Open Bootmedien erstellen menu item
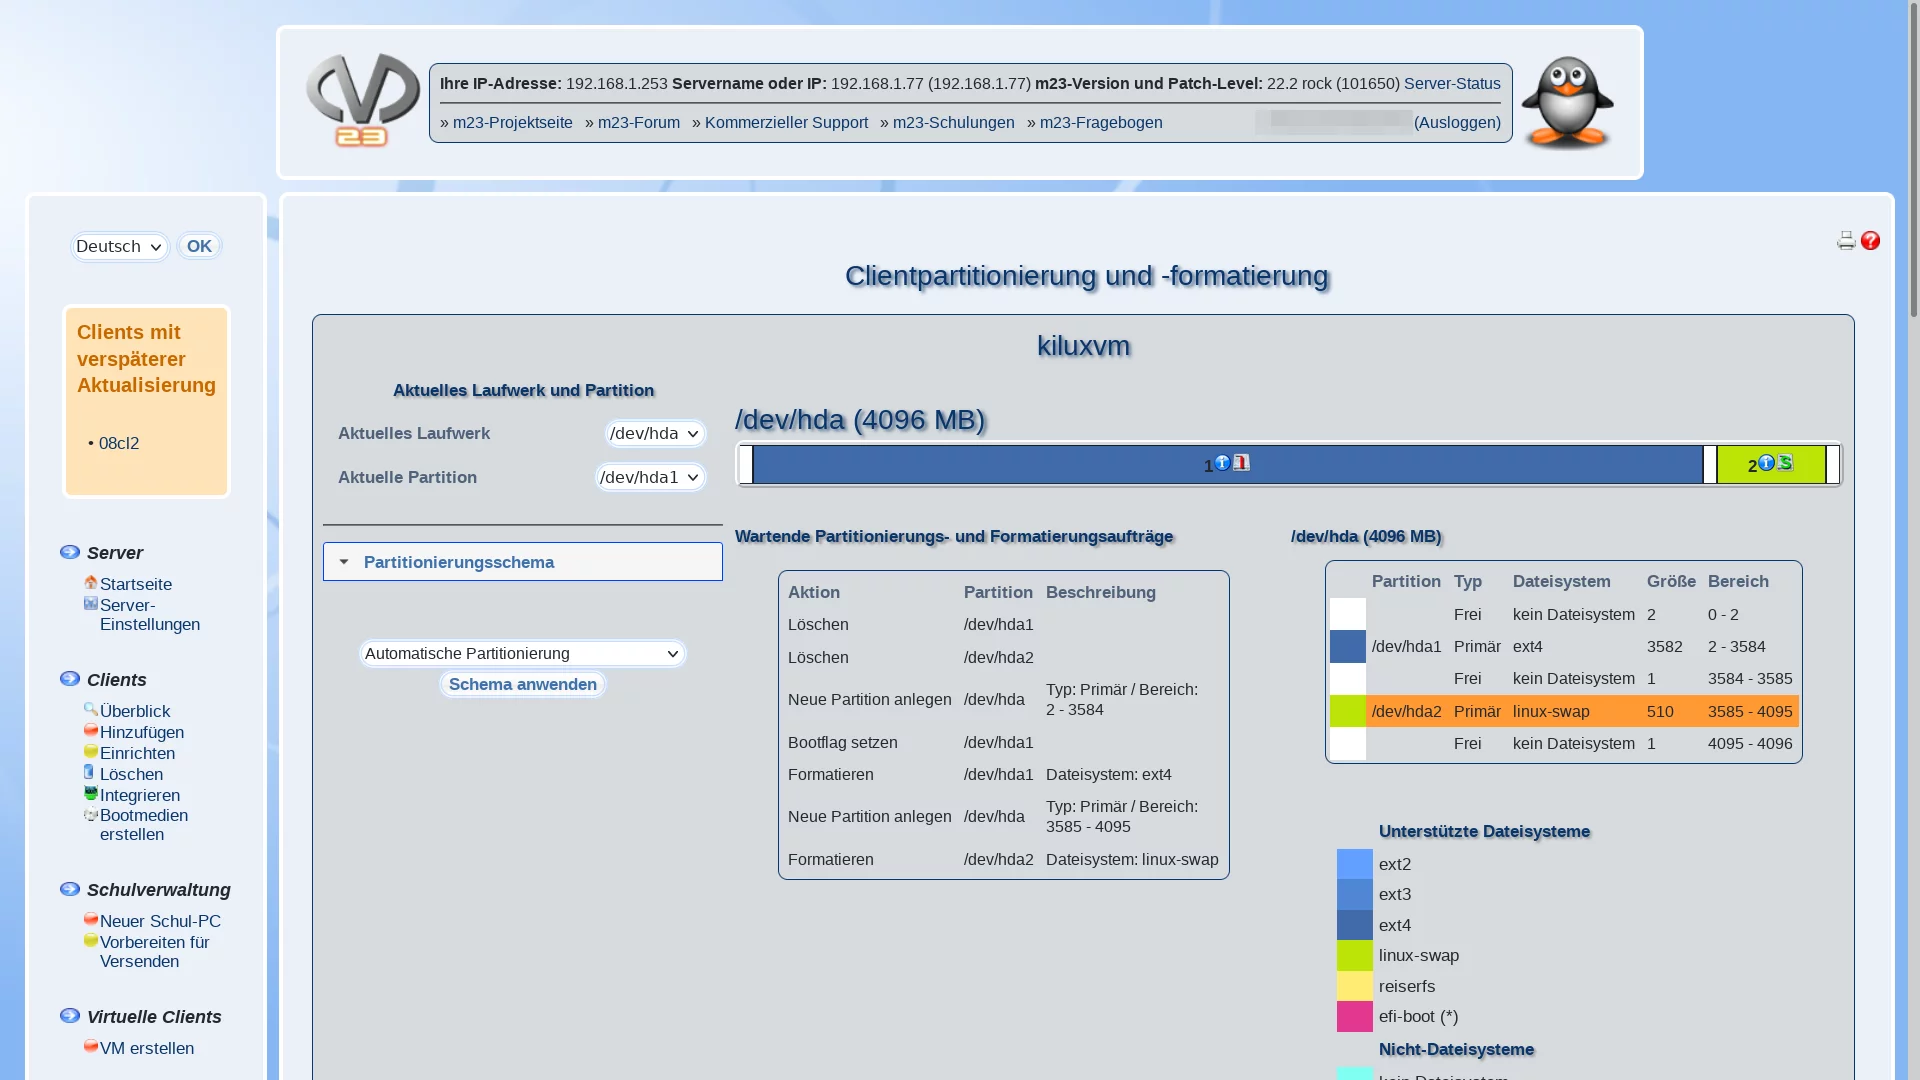 144,825
